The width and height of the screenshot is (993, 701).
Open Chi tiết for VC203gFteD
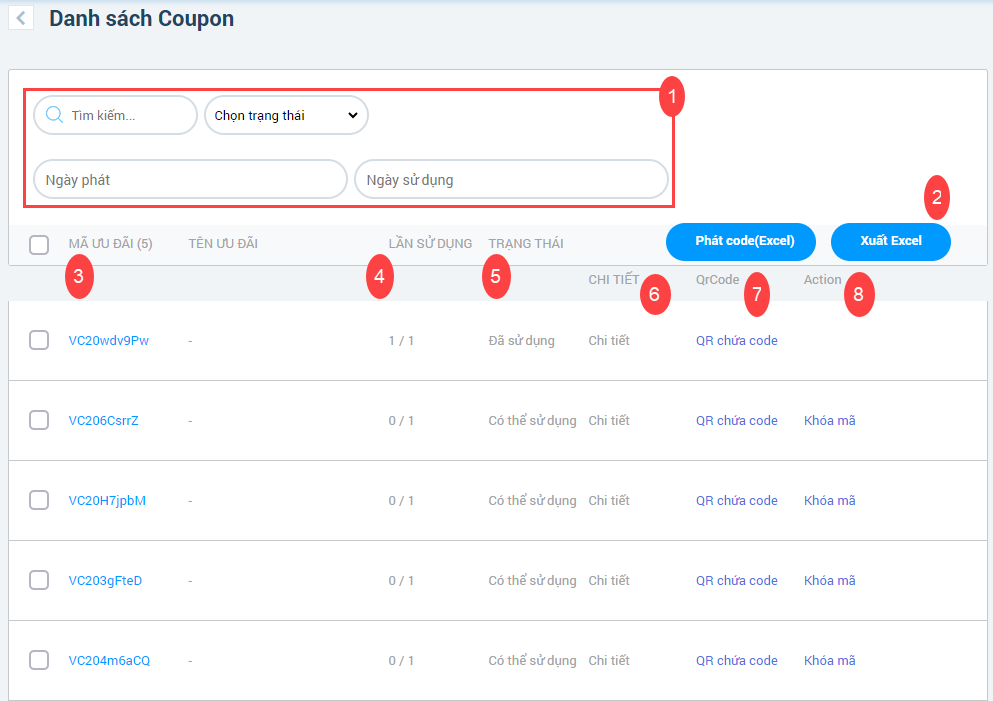[609, 581]
